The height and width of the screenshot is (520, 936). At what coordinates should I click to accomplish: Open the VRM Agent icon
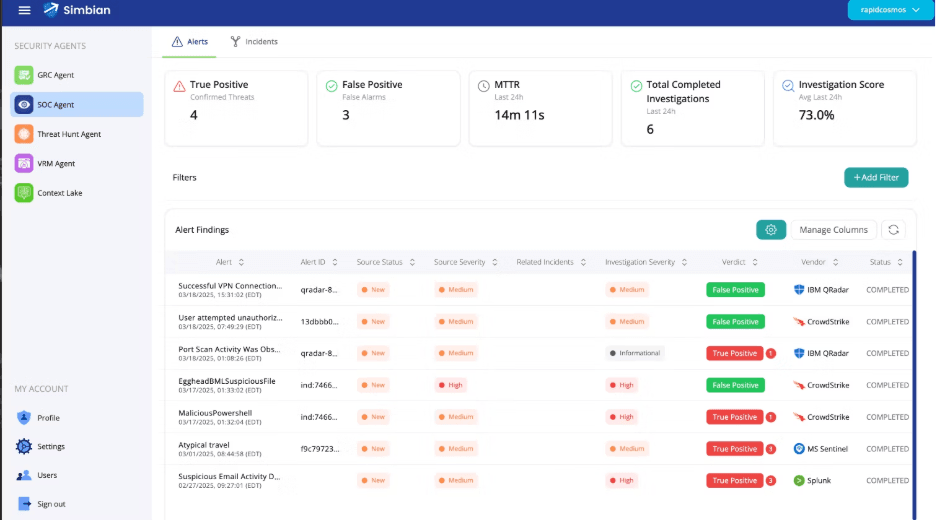click(x=24, y=163)
